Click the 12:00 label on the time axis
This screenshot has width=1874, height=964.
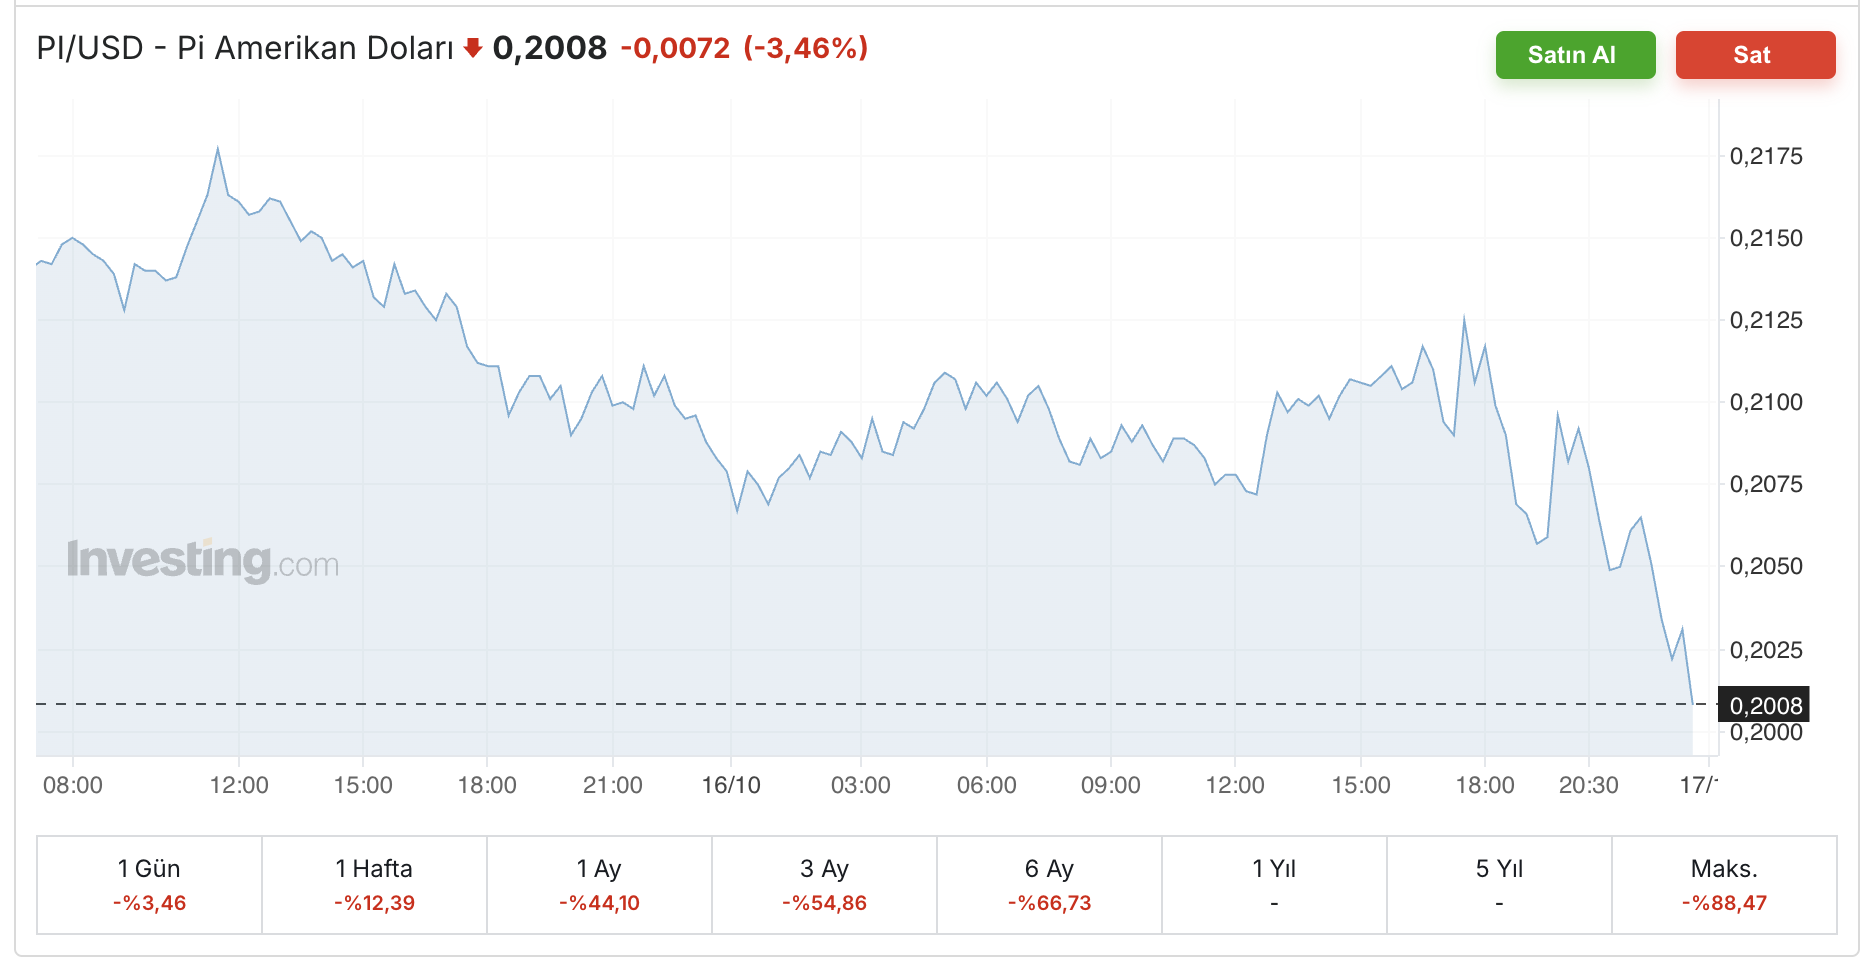[239, 785]
